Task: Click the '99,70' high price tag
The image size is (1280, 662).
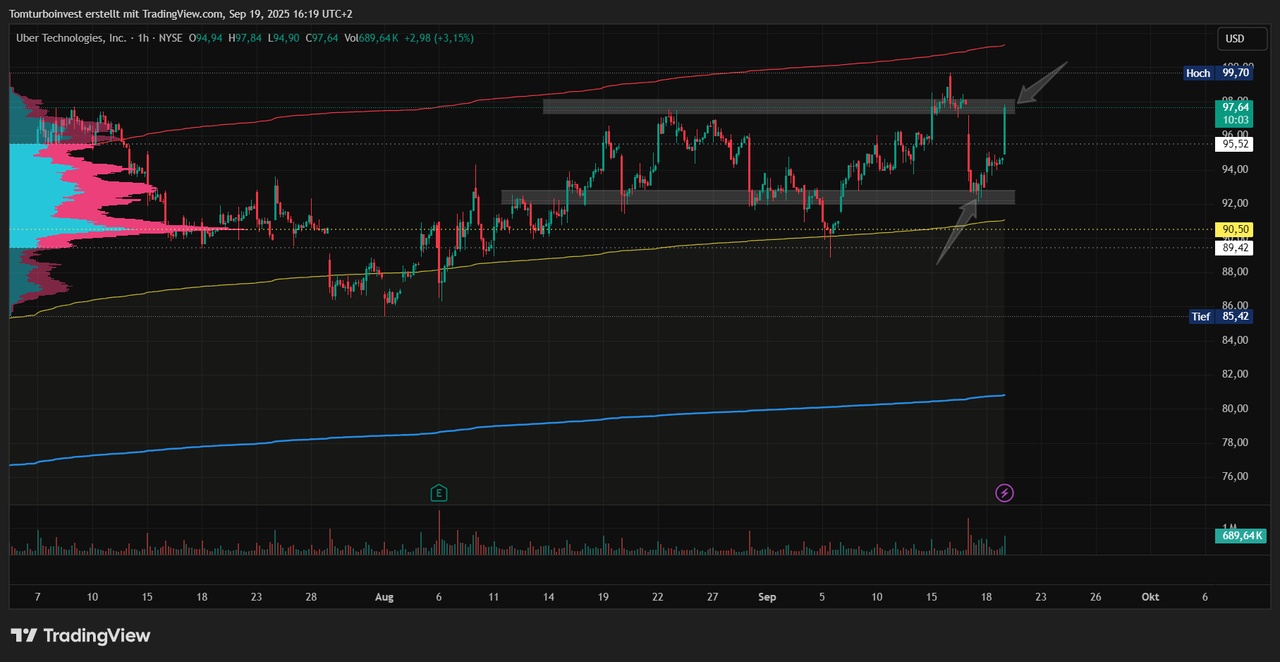Action: coord(1235,73)
